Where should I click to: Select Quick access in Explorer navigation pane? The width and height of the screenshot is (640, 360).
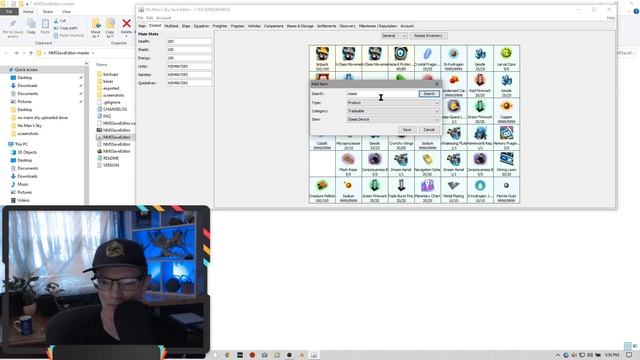tap(26, 70)
